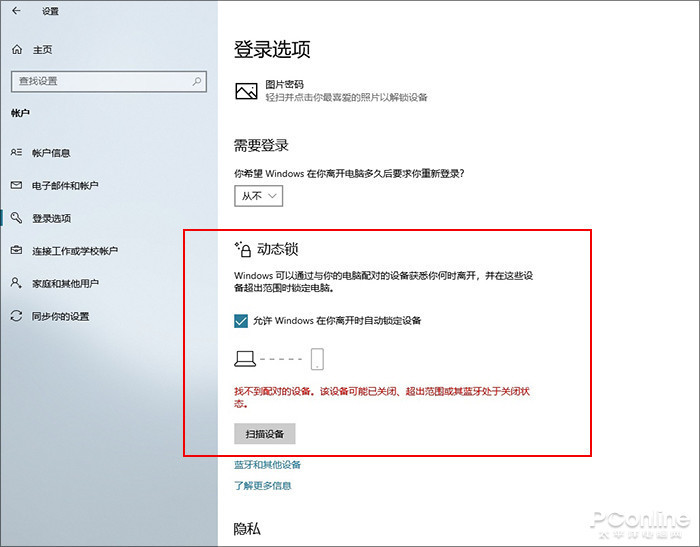Click the 电子邮件和帐户 envelope icon
The width and height of the screenshot is (700, 547).
tap(16, 185)
